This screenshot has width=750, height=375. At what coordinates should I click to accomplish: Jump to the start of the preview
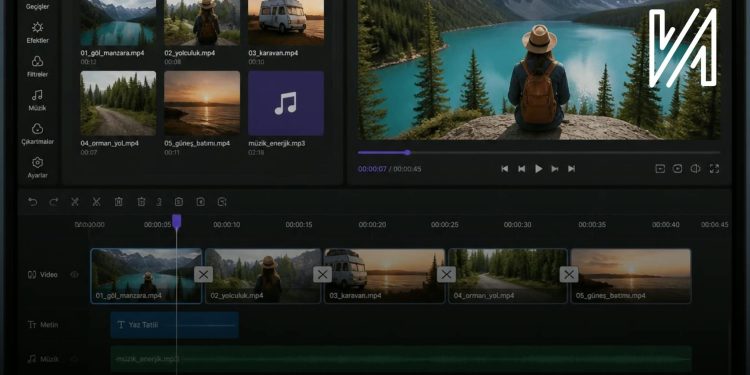coord(504,169)
